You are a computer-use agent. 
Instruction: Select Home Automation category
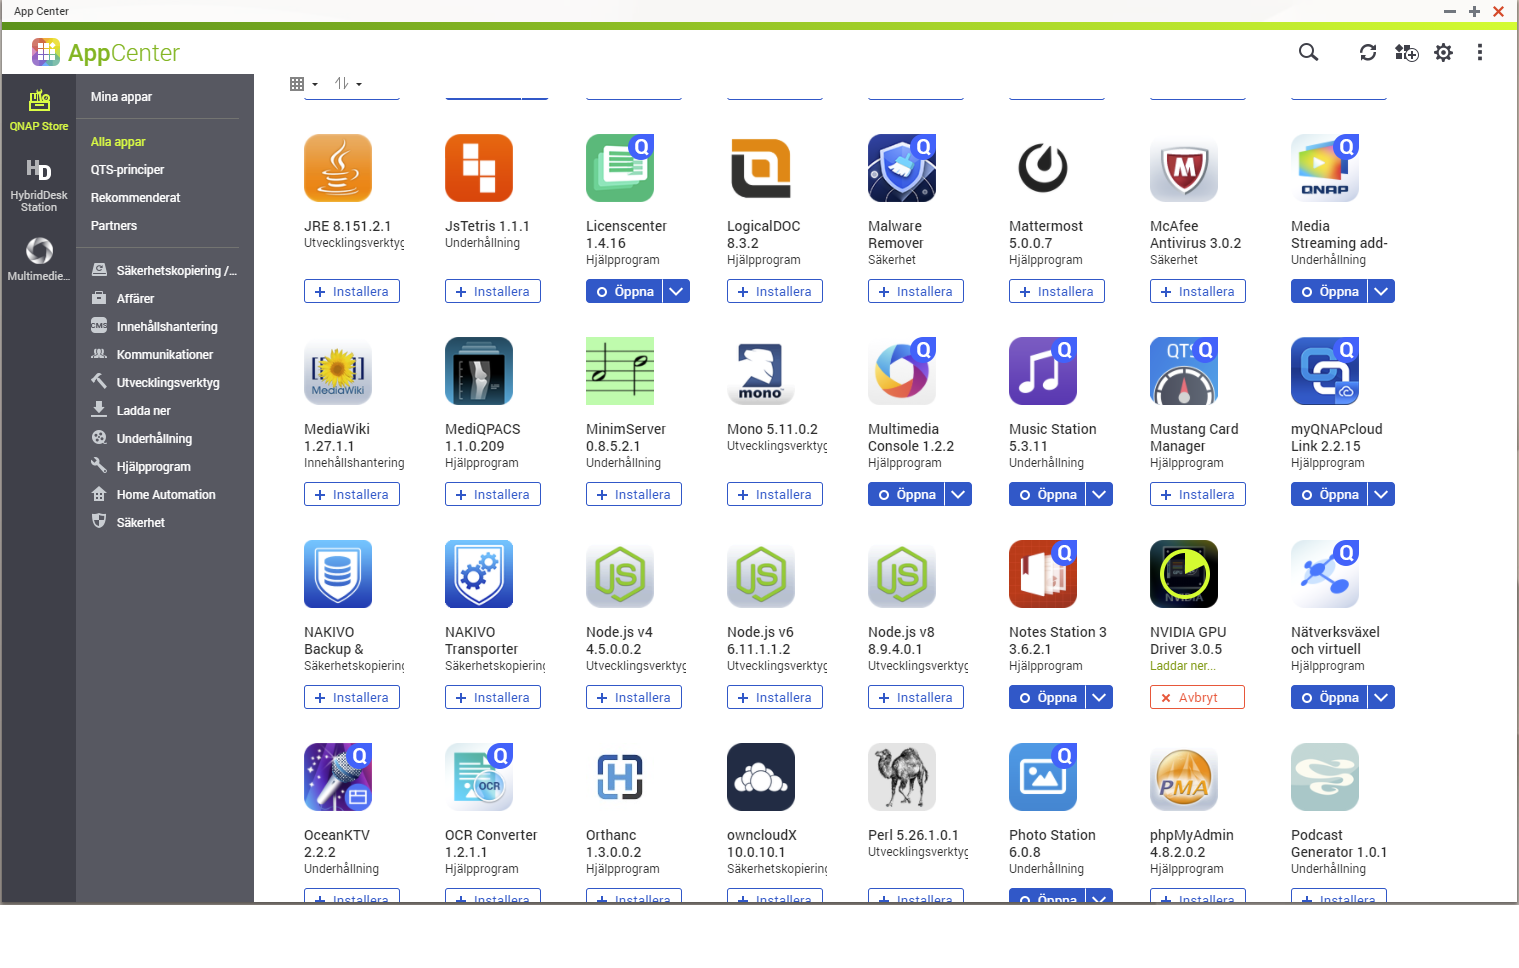165,495
